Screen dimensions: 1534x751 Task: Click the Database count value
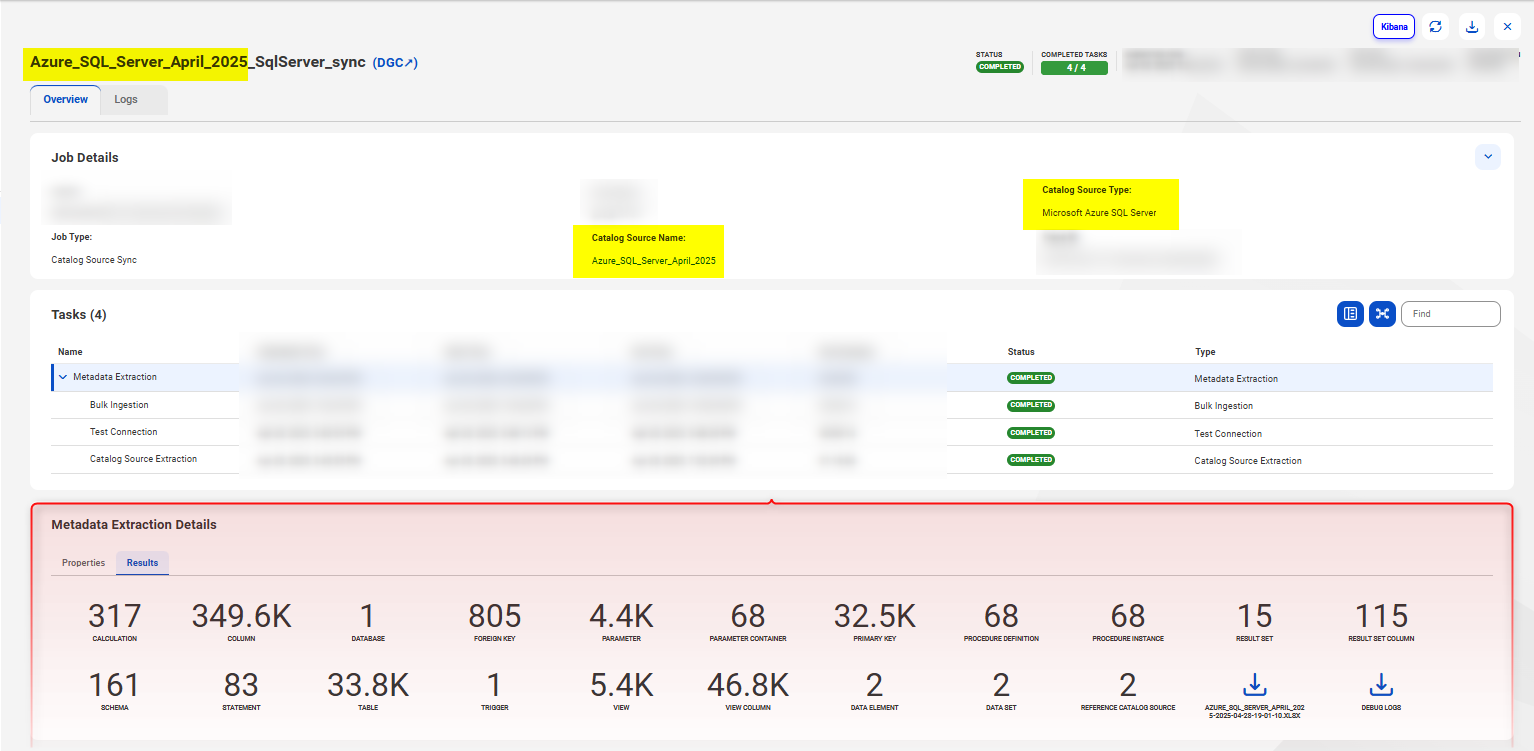(368, 616)
